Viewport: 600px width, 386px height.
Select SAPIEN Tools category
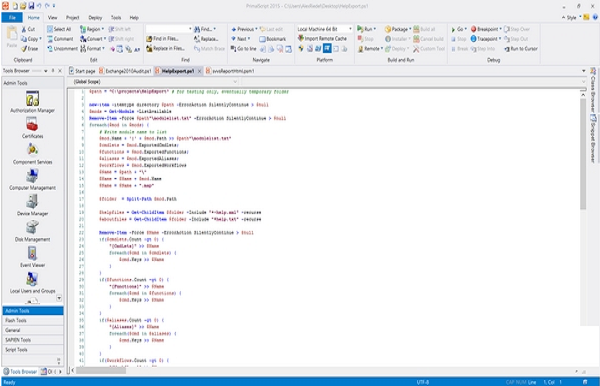(x=33, y=340)
